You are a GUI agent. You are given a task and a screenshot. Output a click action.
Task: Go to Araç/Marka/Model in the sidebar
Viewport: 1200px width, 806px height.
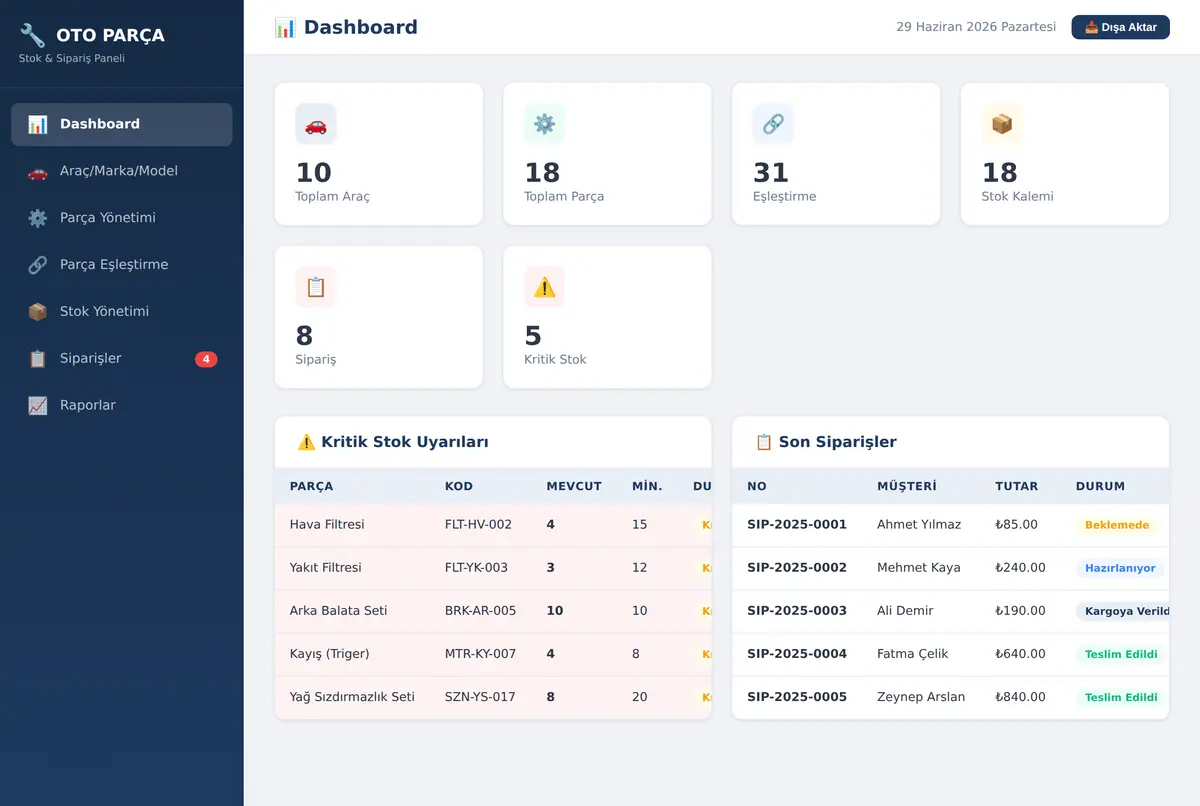tap(122, 171)
